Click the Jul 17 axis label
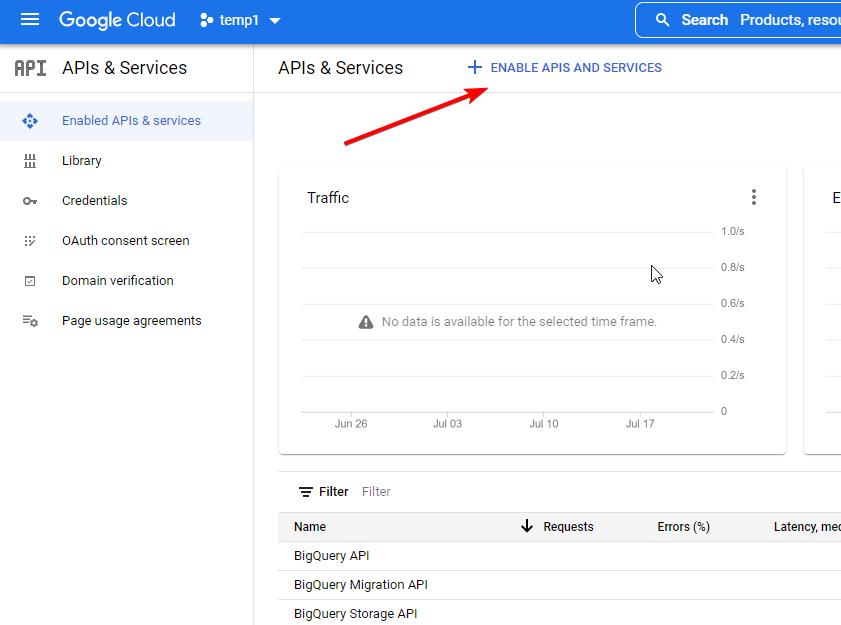 (640, 424)
